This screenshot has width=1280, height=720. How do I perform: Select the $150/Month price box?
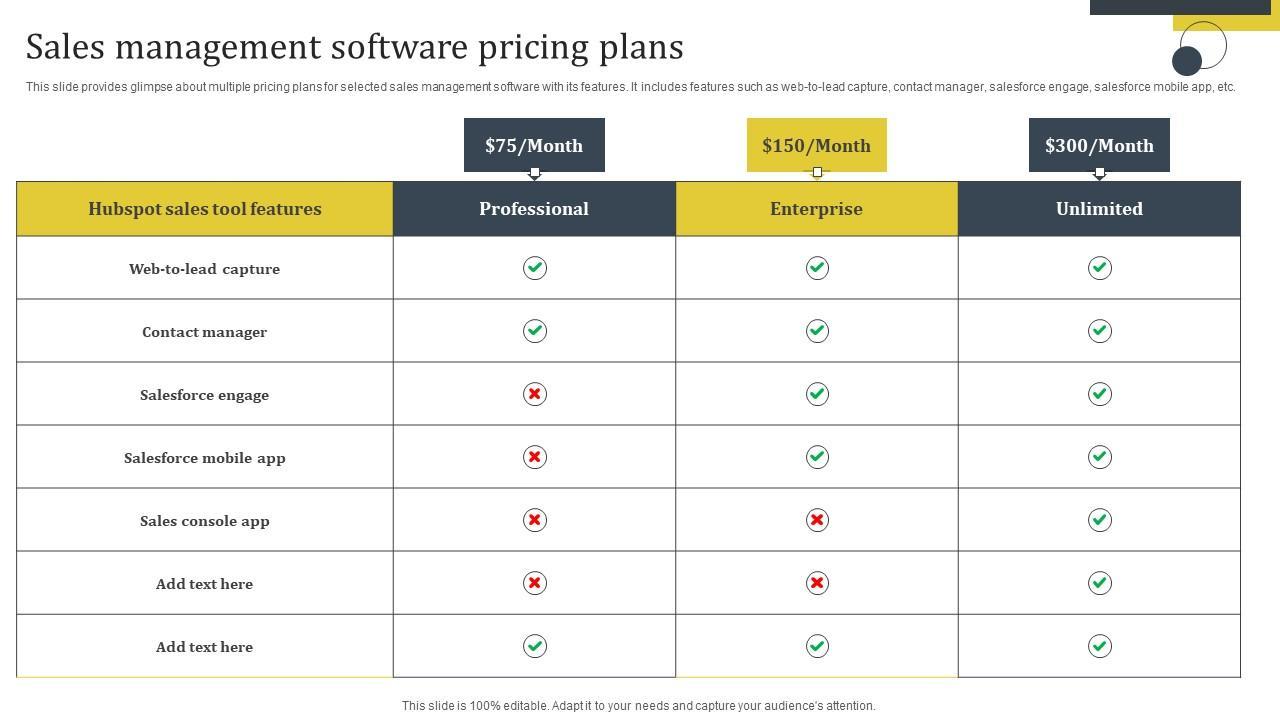816,145
